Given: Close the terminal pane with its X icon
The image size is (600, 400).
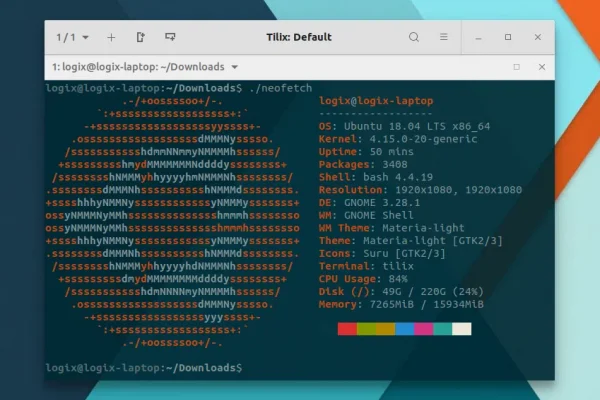Looking at the screenshot, I should coord(542,67).
